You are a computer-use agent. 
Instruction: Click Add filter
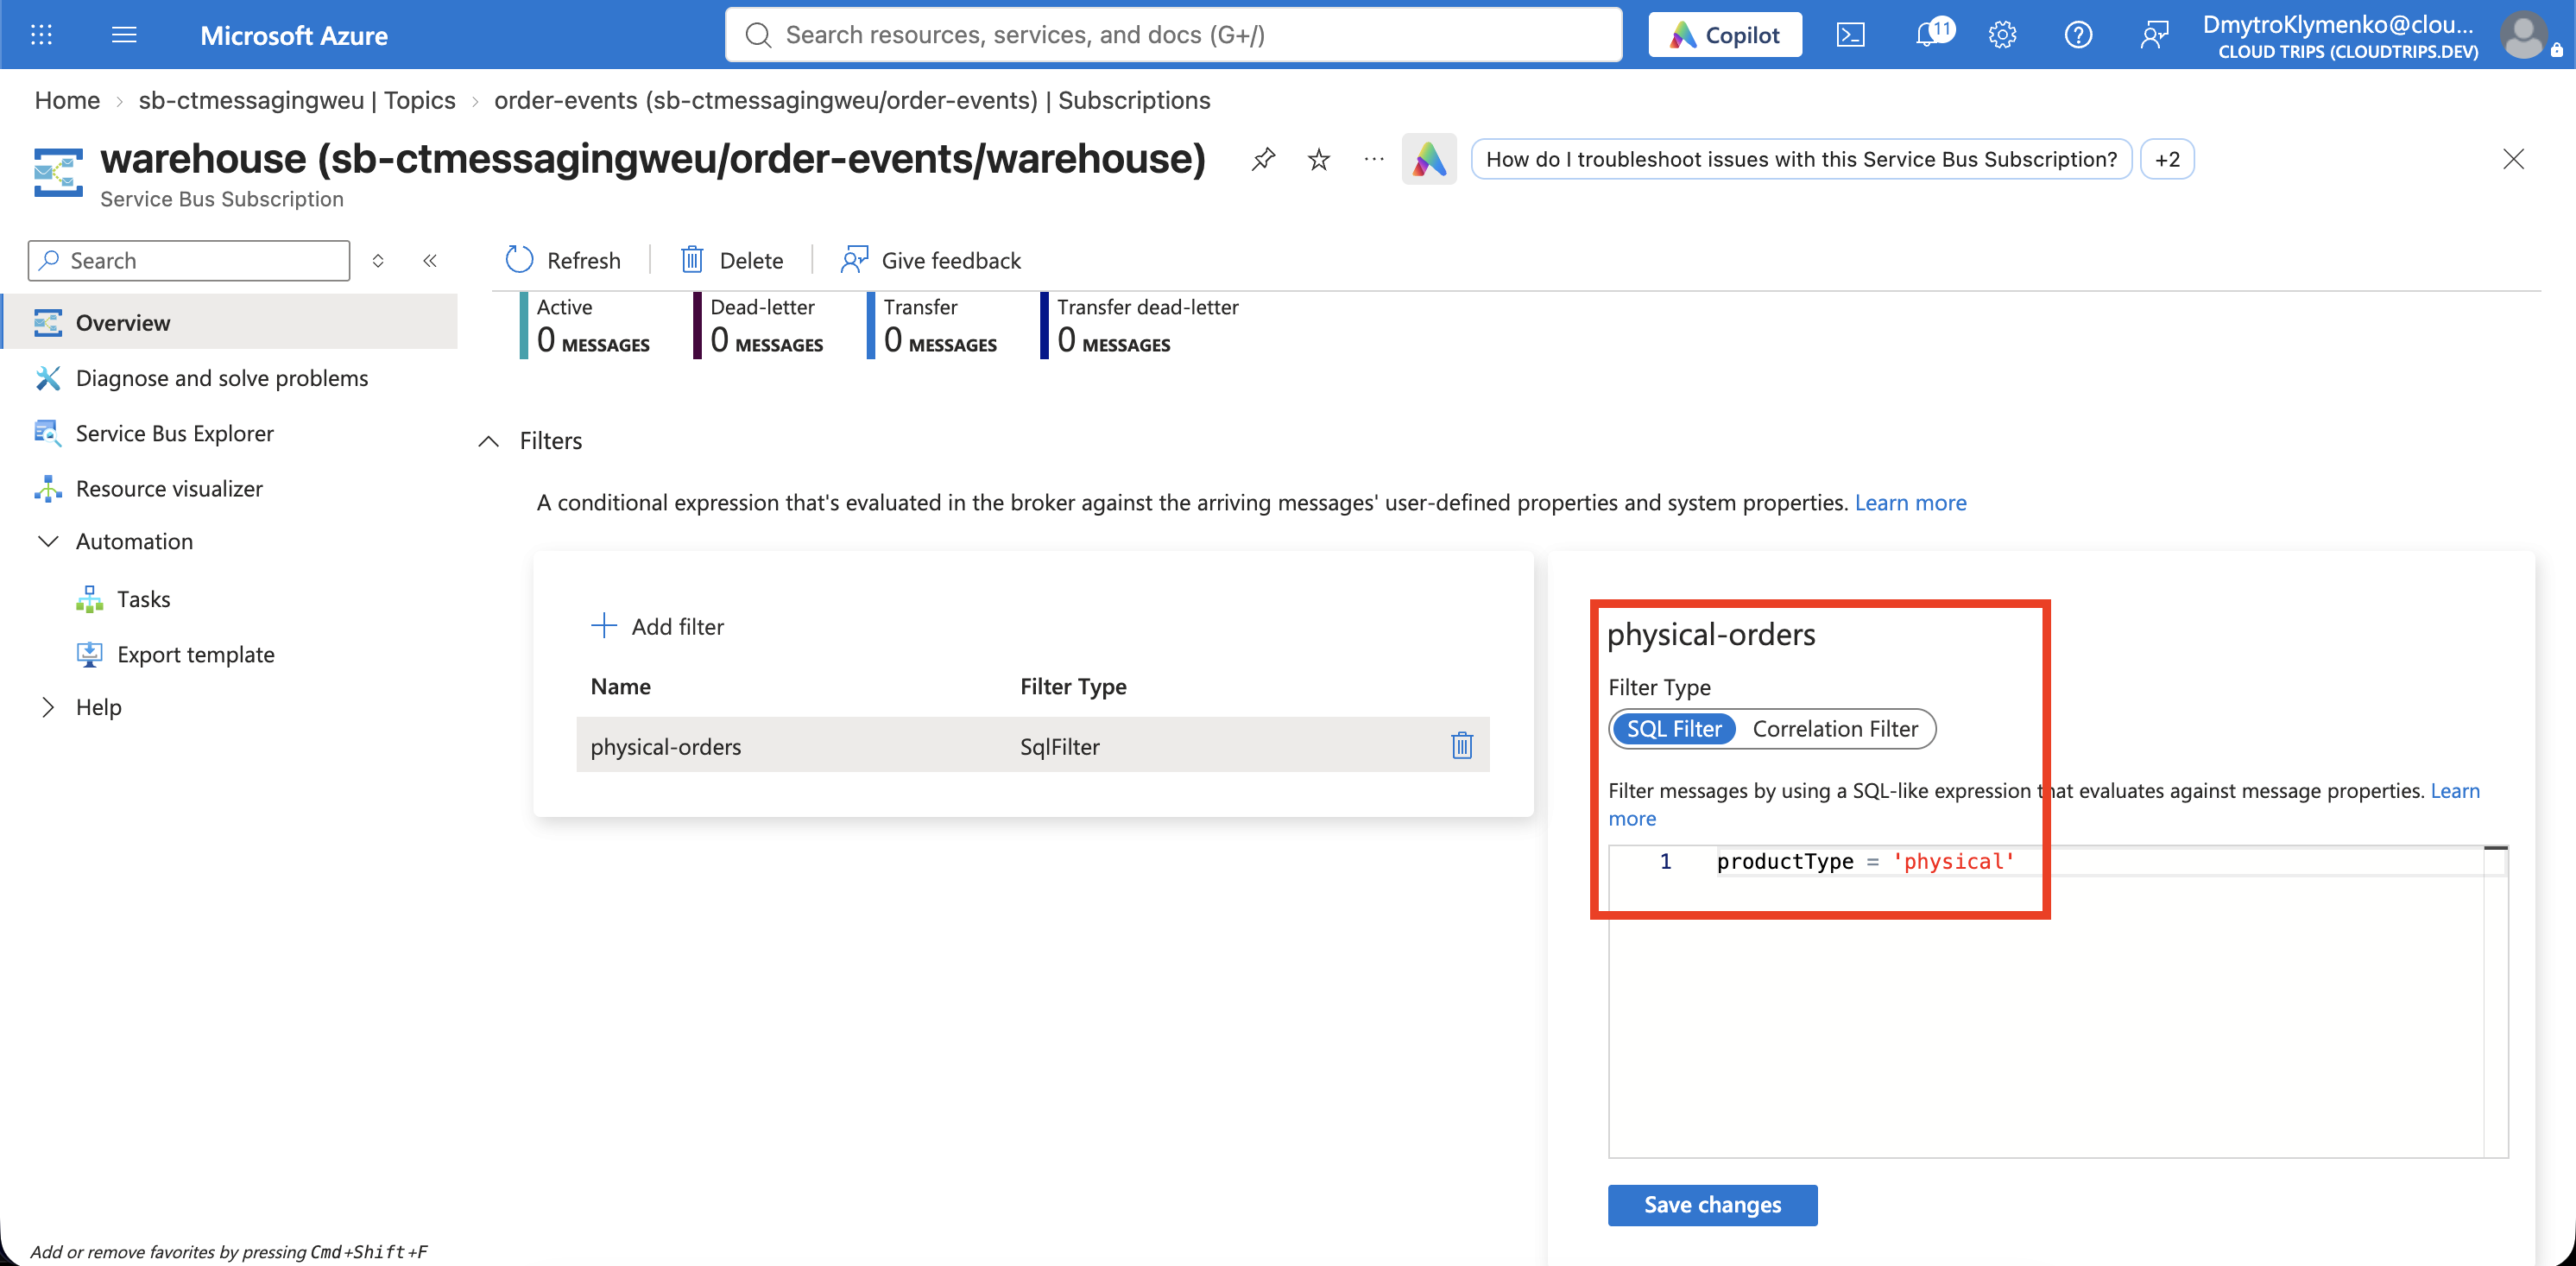[x=657, y=626]
